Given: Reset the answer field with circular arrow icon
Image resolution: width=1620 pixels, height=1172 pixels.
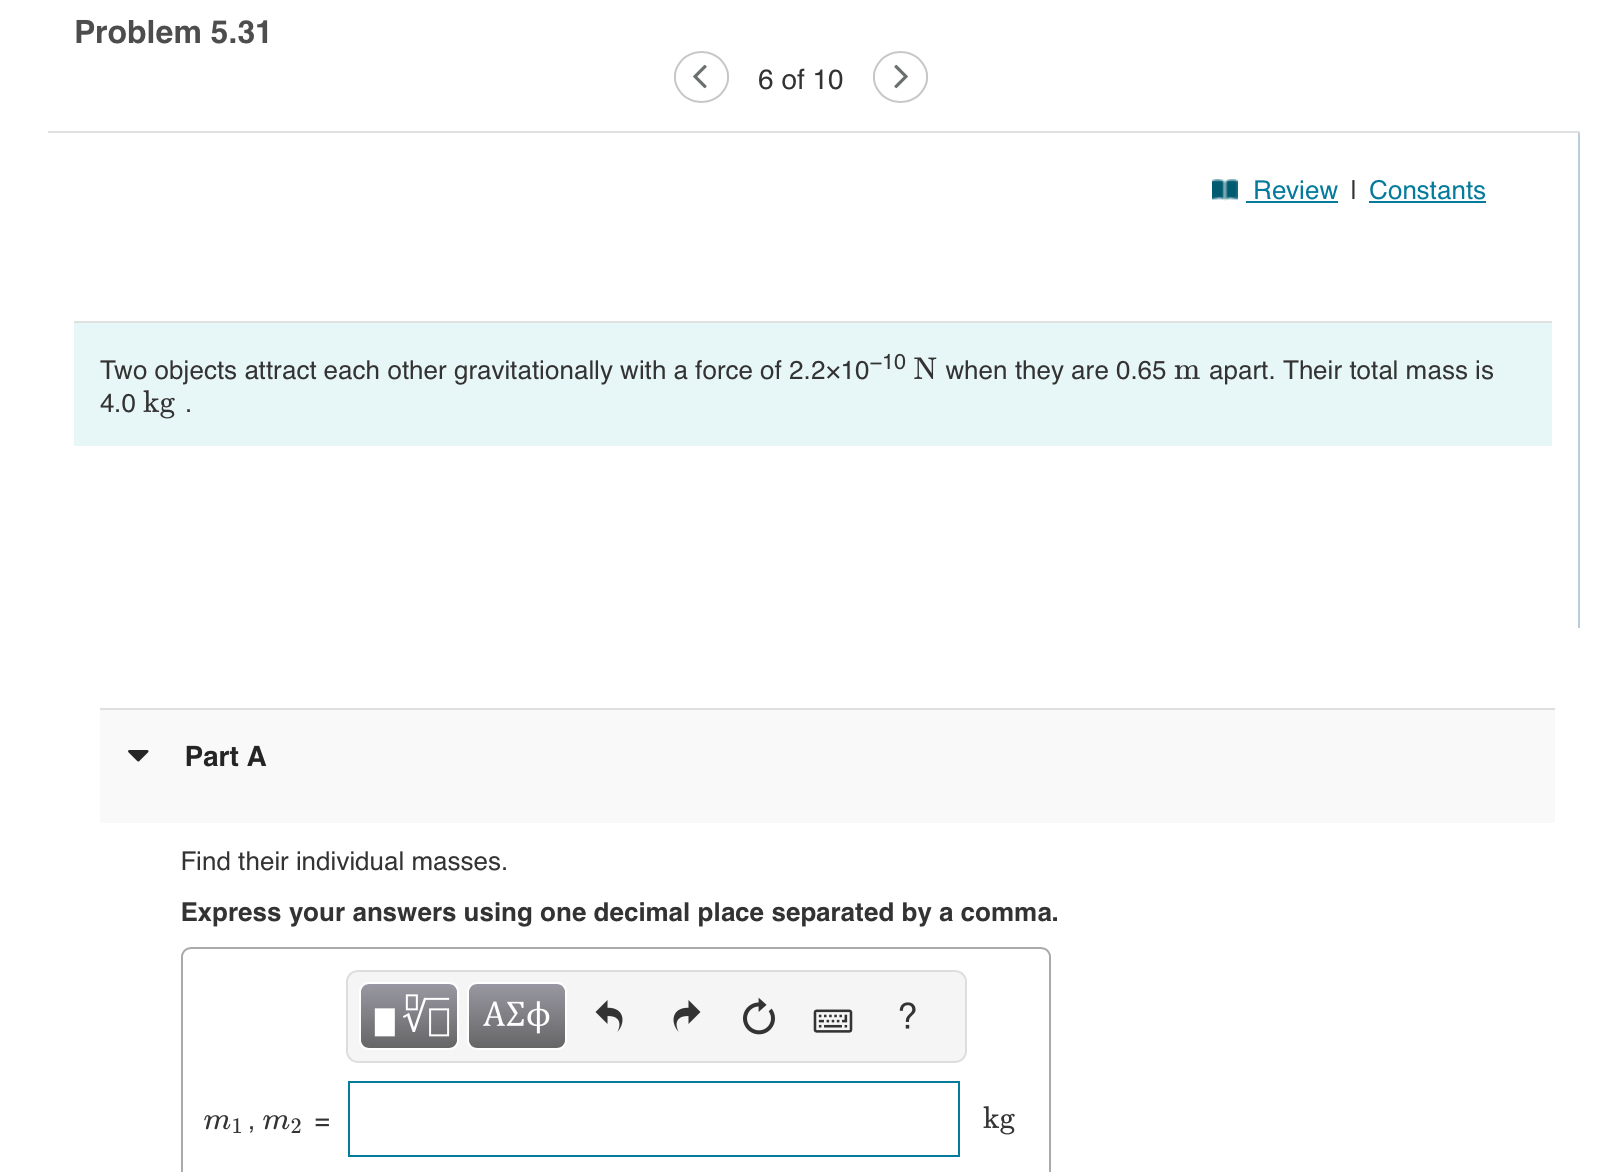Looking at the screenshot, I should click(x=759, y=1017).
